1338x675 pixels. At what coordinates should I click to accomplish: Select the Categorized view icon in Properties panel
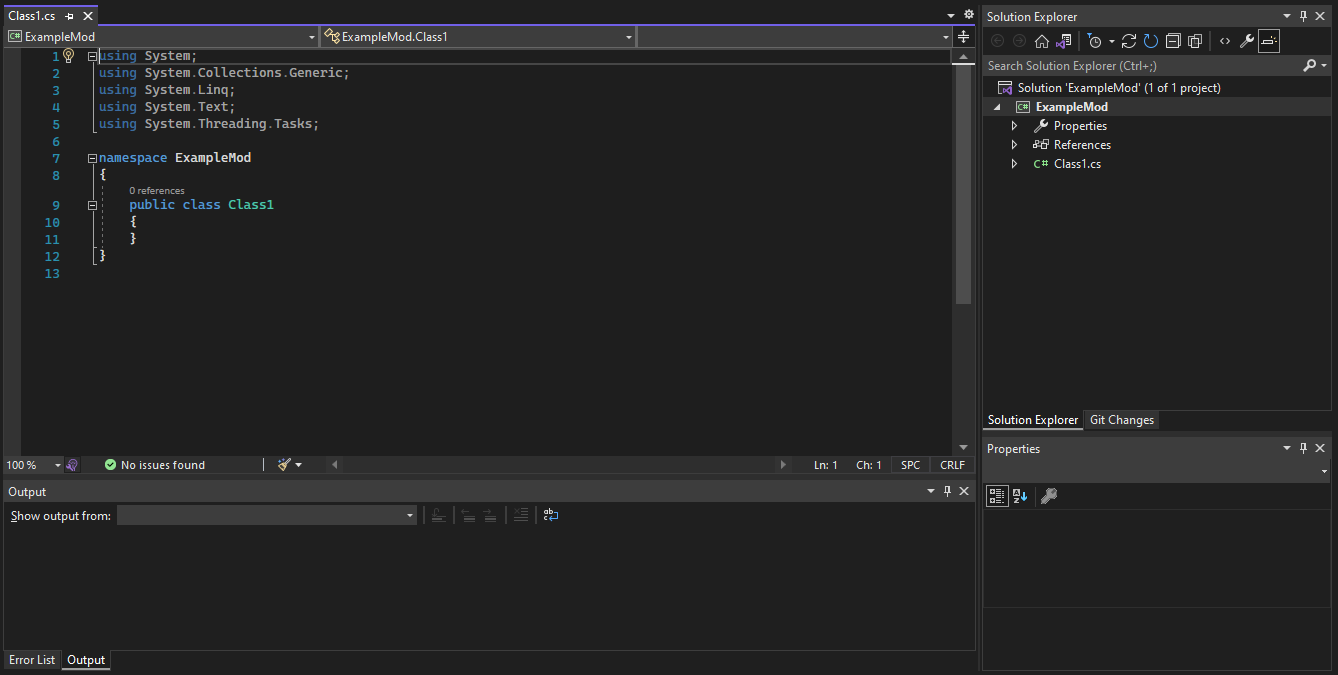coord(997,495)
